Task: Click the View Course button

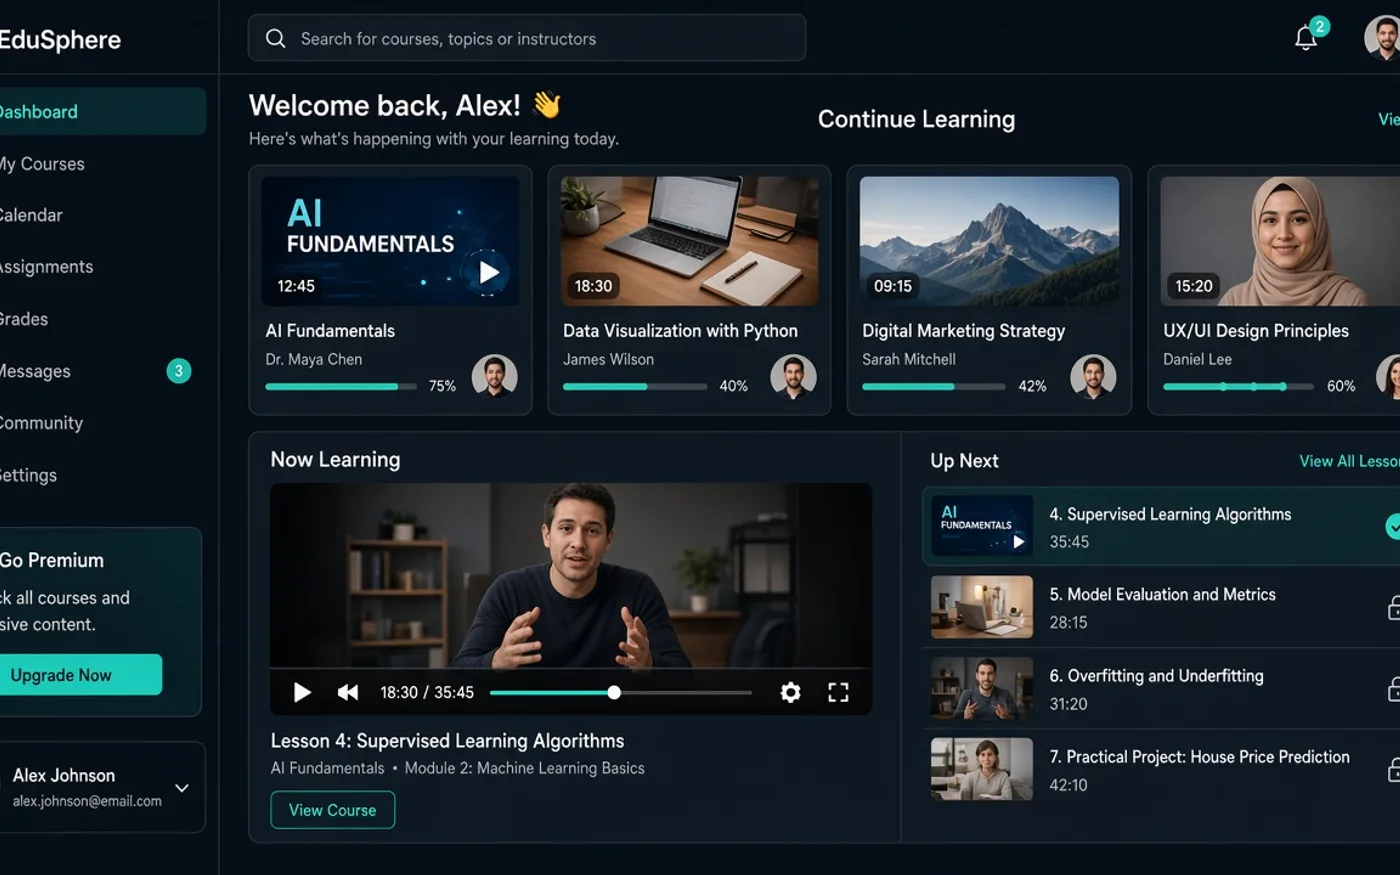Action: (333, 810)
